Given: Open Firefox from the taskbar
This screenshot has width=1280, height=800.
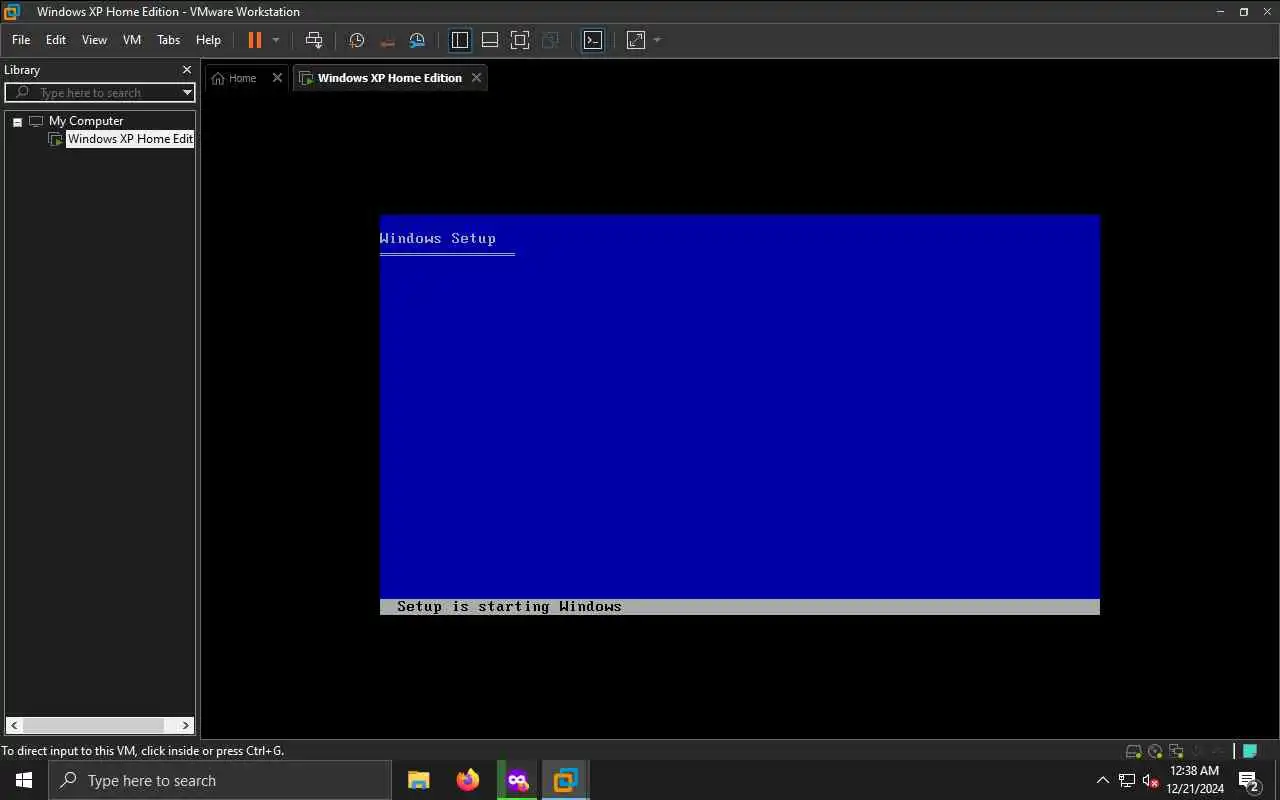Looking at the screenshot, I should coord(468,780).
